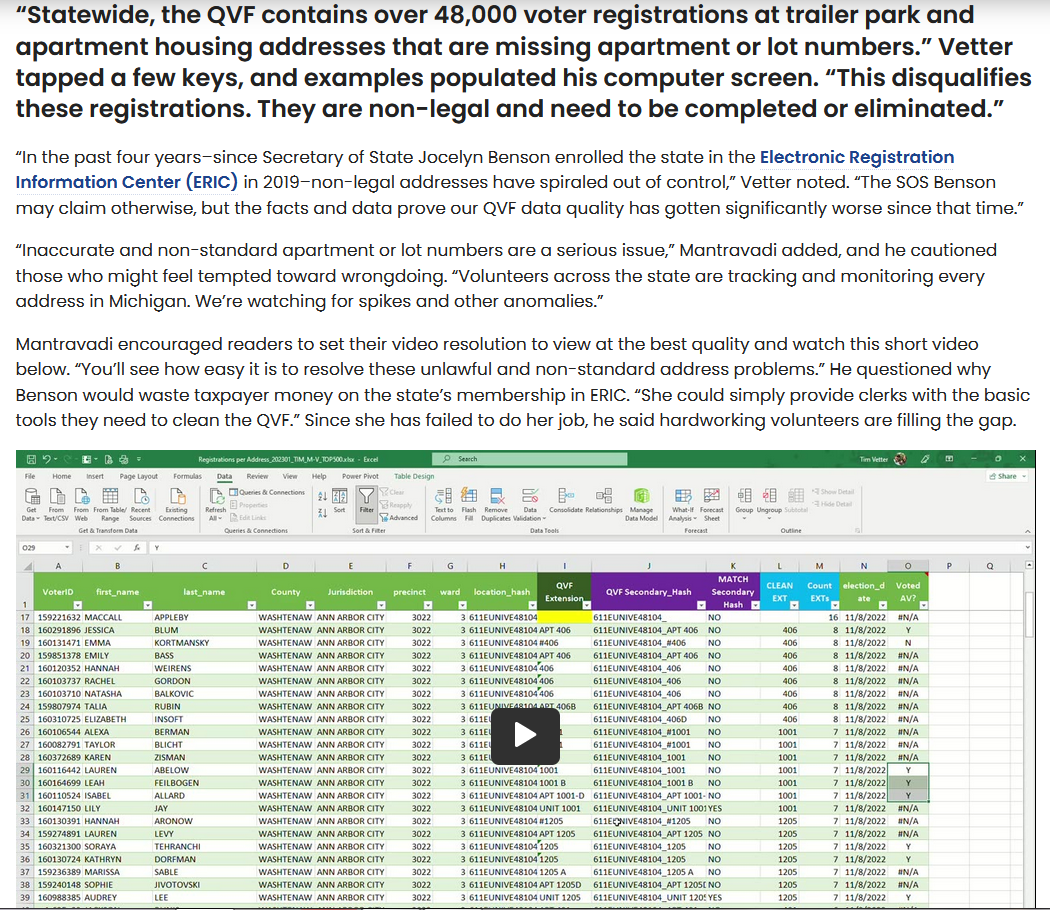Open What-If Analysis menu
Screen dimensions: 1050x910
[x=683, y=504]
